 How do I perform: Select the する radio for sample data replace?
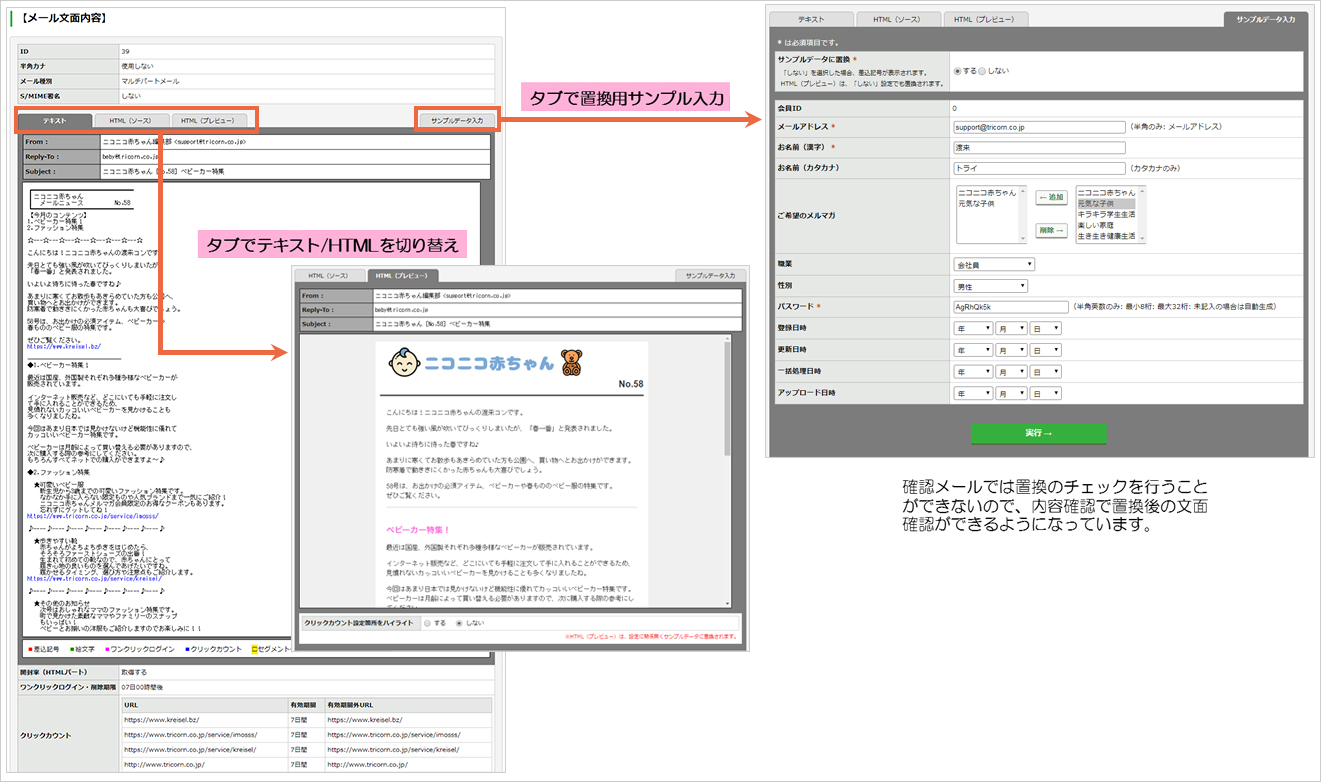pos(958,71)
